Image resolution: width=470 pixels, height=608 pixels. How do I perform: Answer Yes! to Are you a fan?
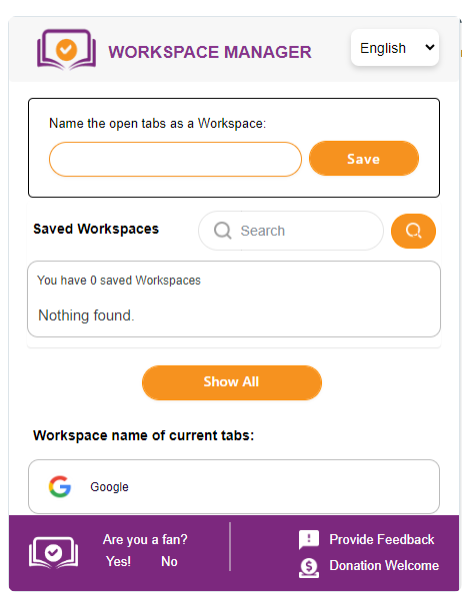pyautogui.click(x=119, y=561)
